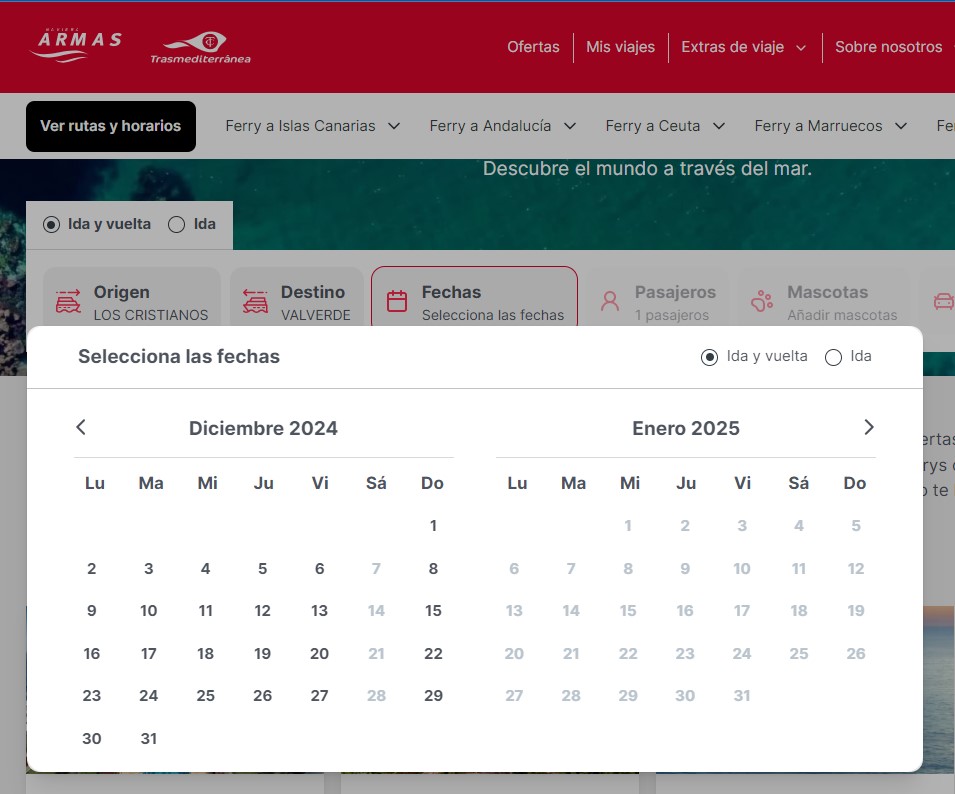Click the Pasajeros person icon
This screenshot has width=955, height=794.
pos(610,302)
